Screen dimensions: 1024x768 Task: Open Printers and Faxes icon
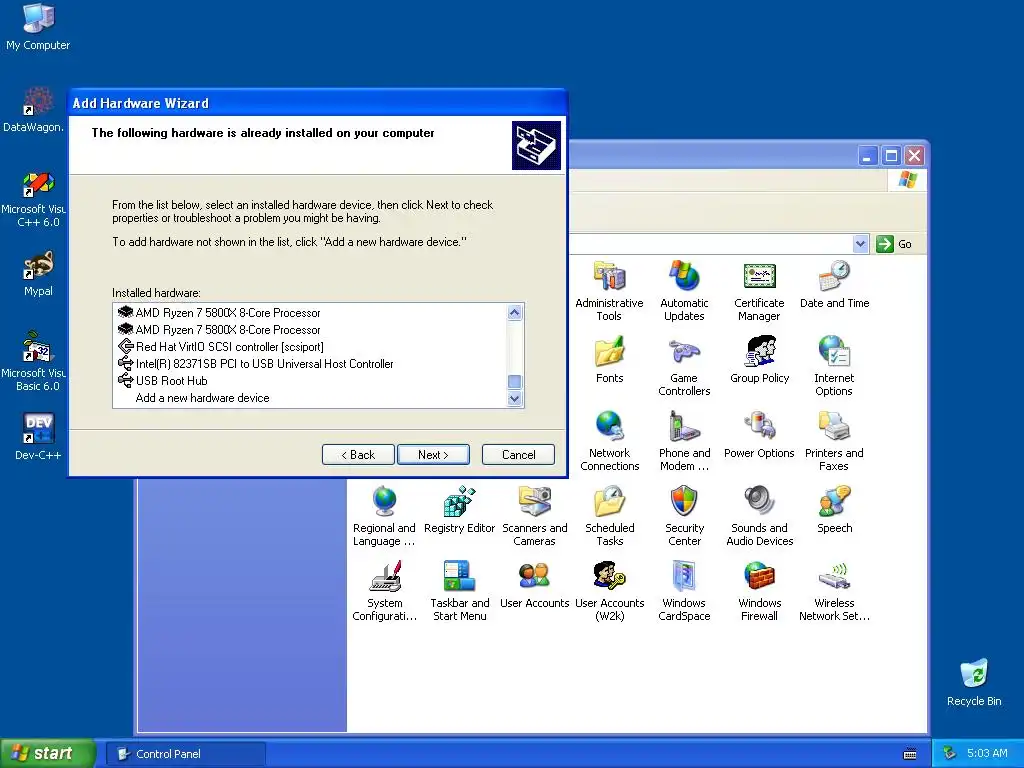click(834, 441)
